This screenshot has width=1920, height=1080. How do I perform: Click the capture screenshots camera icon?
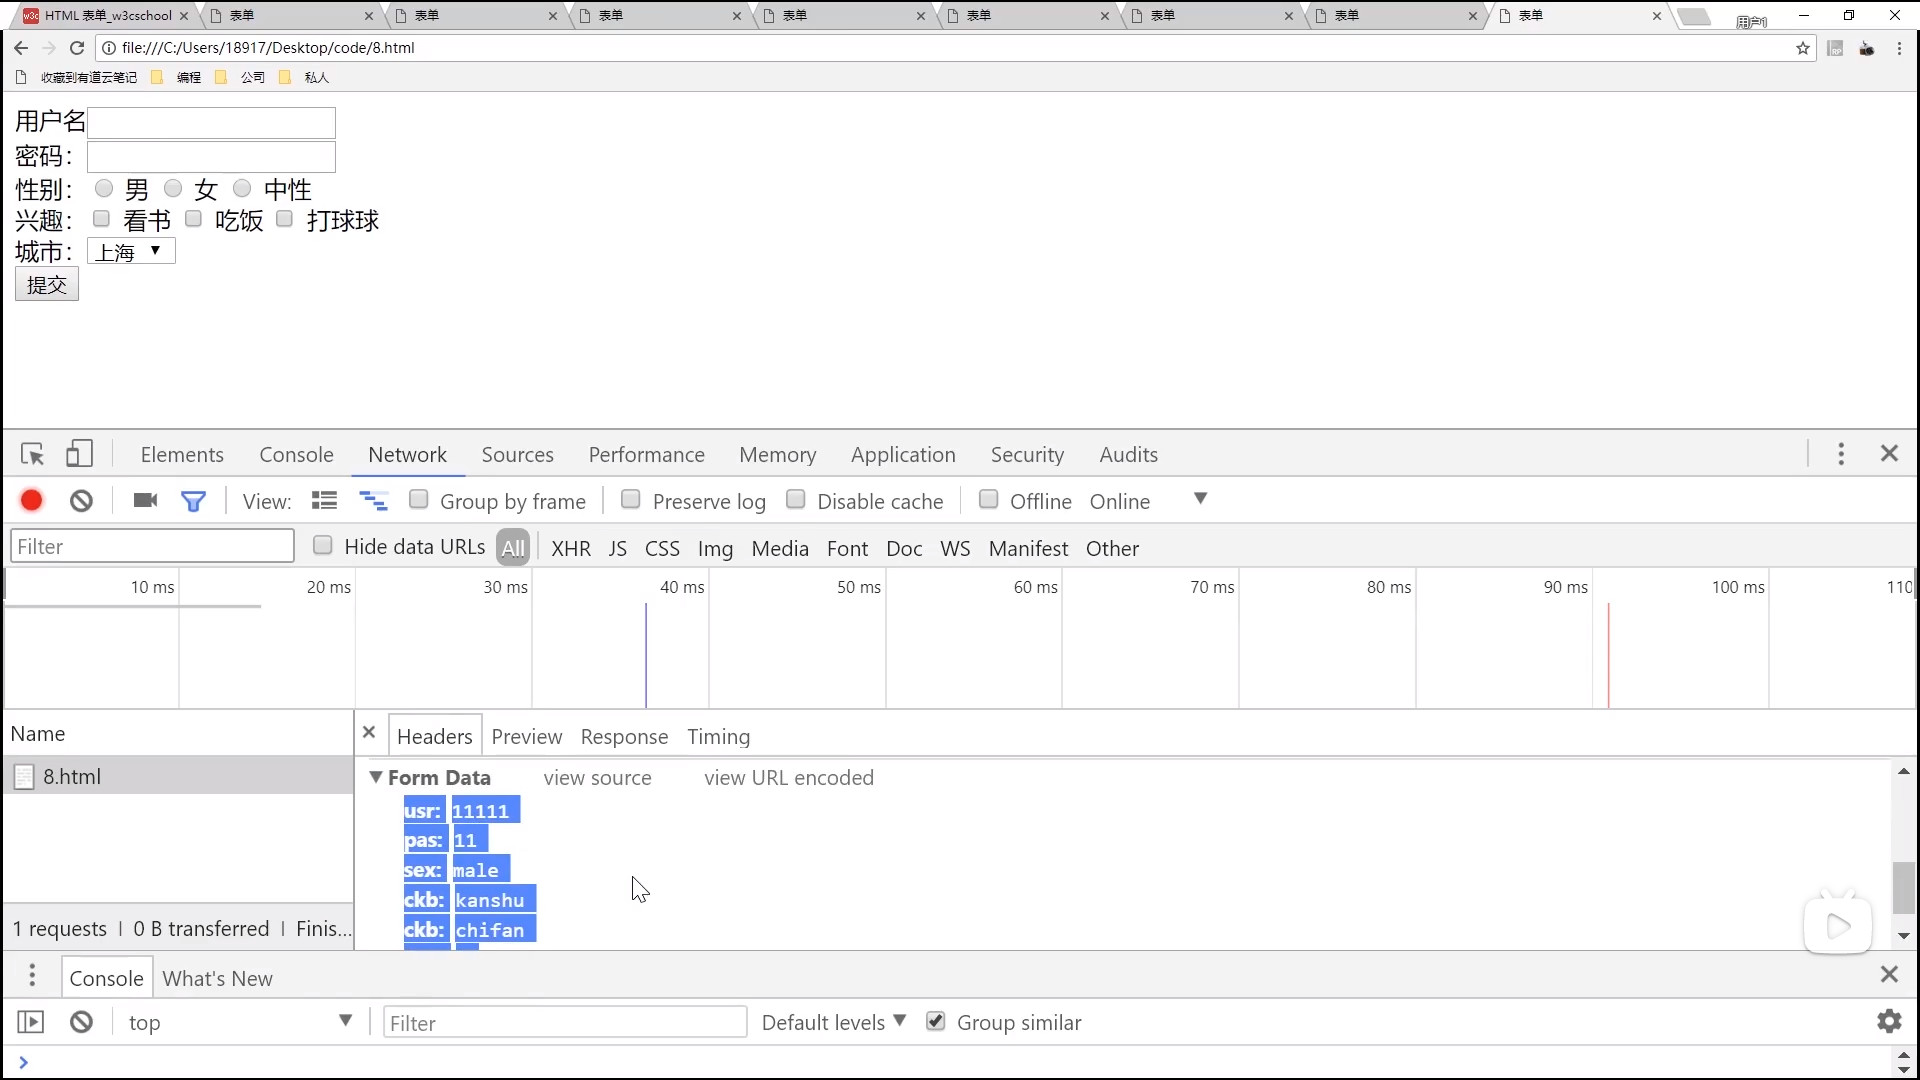[x=145, y=501]
